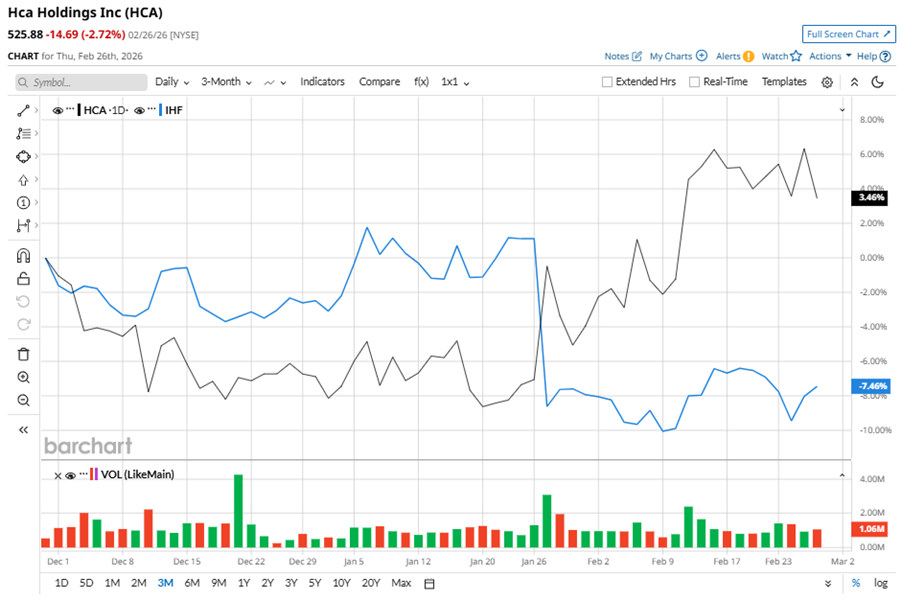This screenshot has height=600, width=902.
Task: Open the Indicators menu
Action: pyautogui.click(x=322, y=82)
